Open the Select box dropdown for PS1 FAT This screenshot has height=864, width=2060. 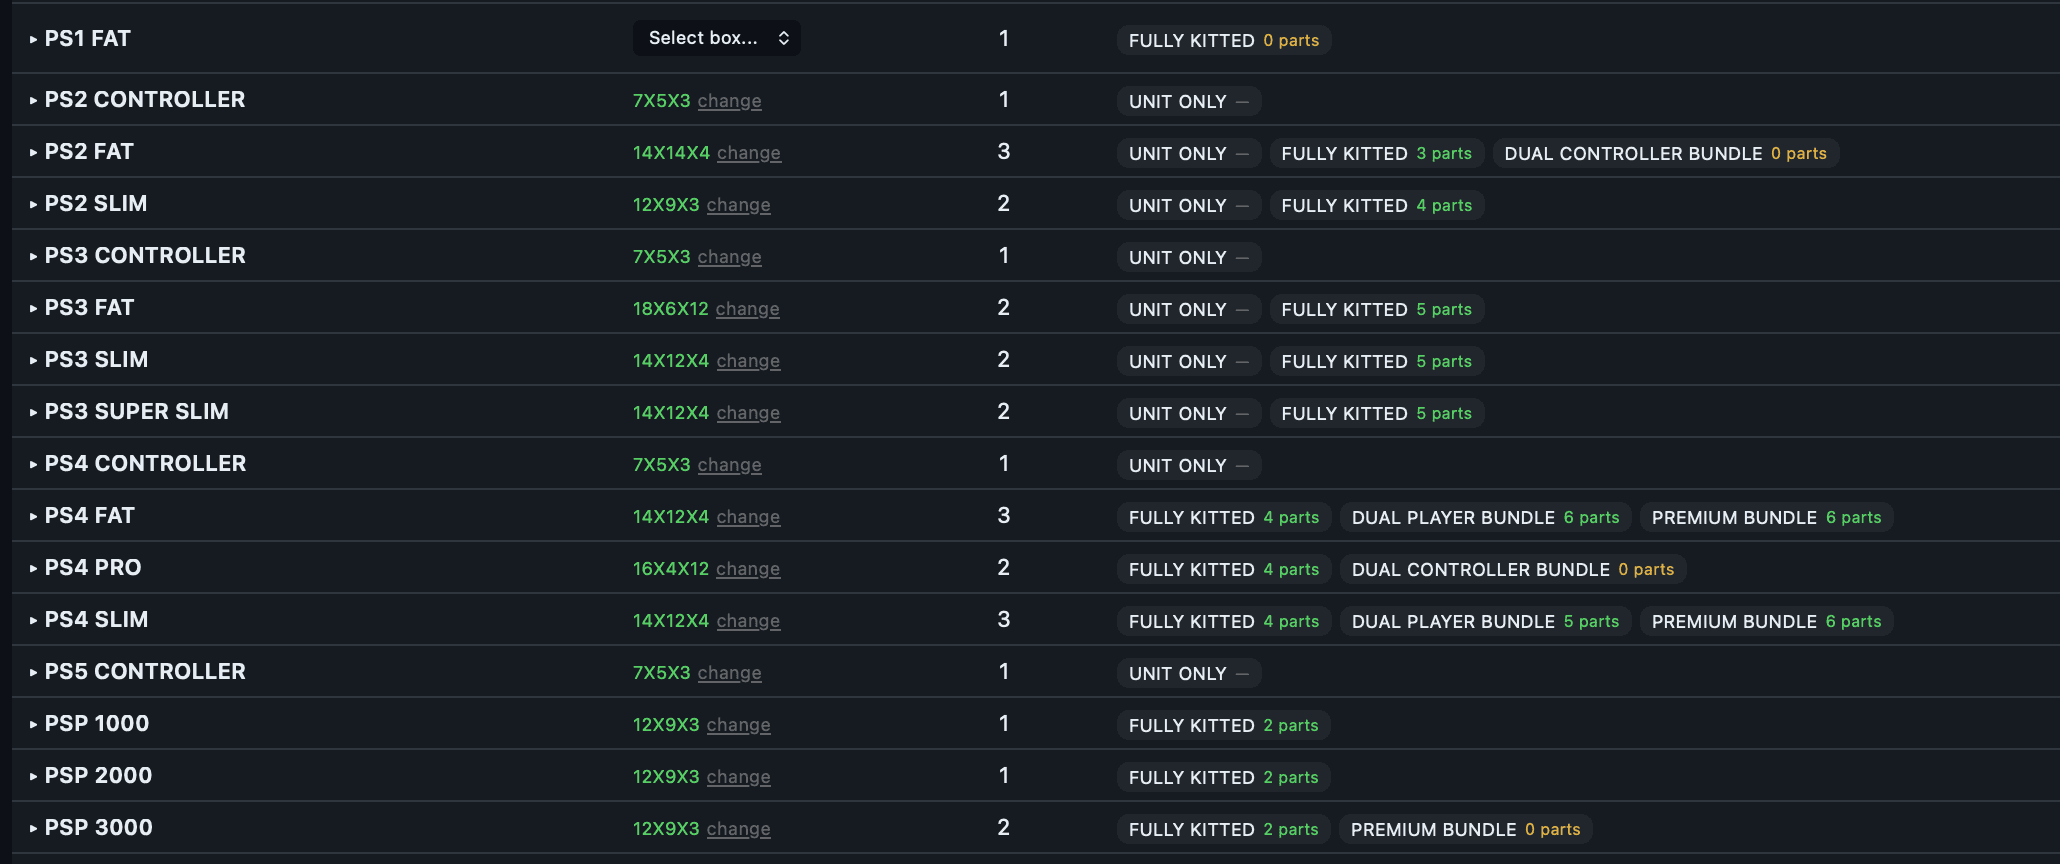pyautogui.click(x=716, y=38)
